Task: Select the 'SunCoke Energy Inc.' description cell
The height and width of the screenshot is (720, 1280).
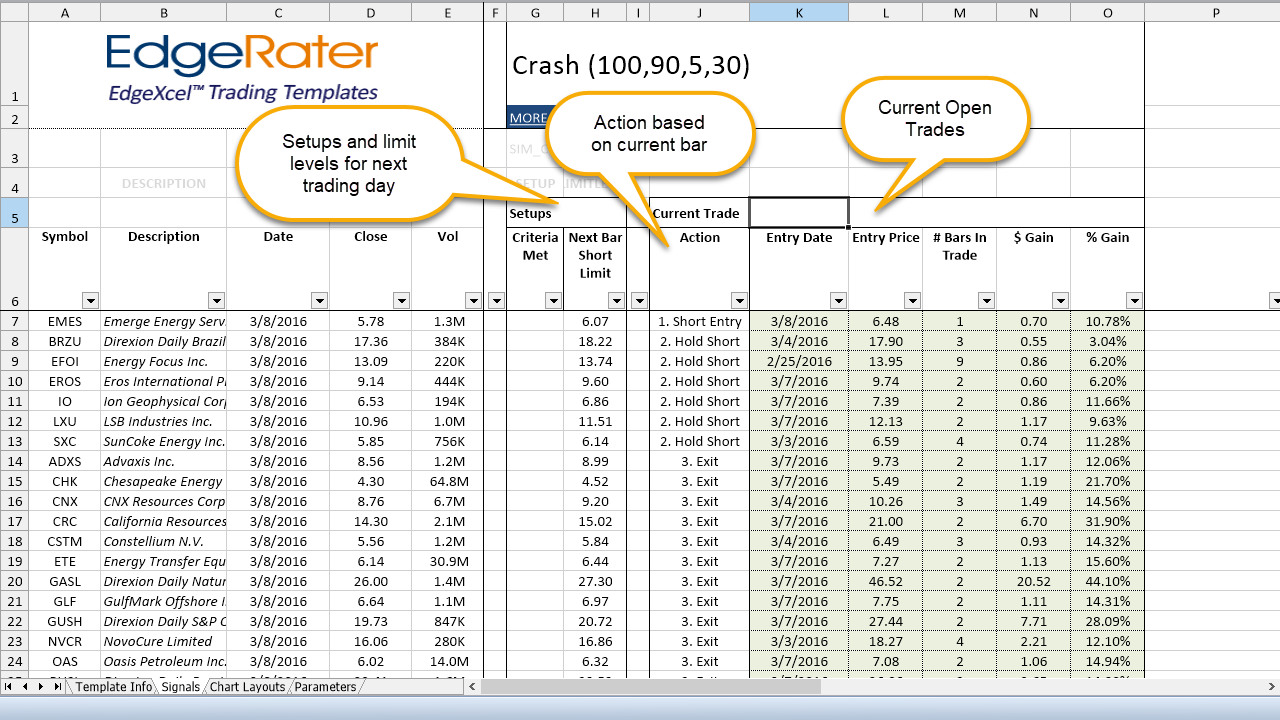Action: [x=164, y=441]
